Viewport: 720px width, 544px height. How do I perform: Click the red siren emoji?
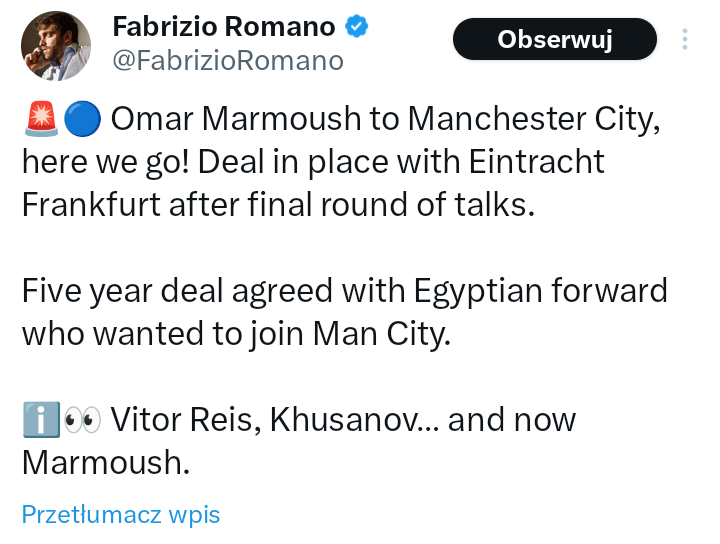point(39,120)
